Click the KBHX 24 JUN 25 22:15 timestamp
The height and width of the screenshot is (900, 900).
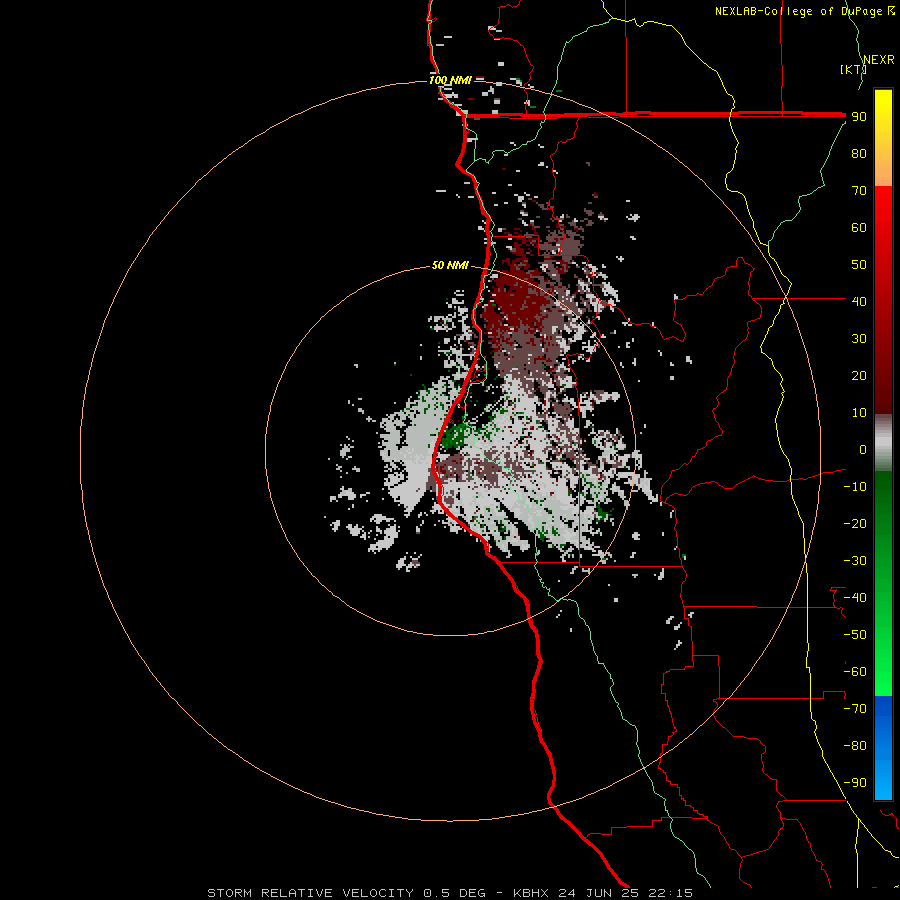603,893
